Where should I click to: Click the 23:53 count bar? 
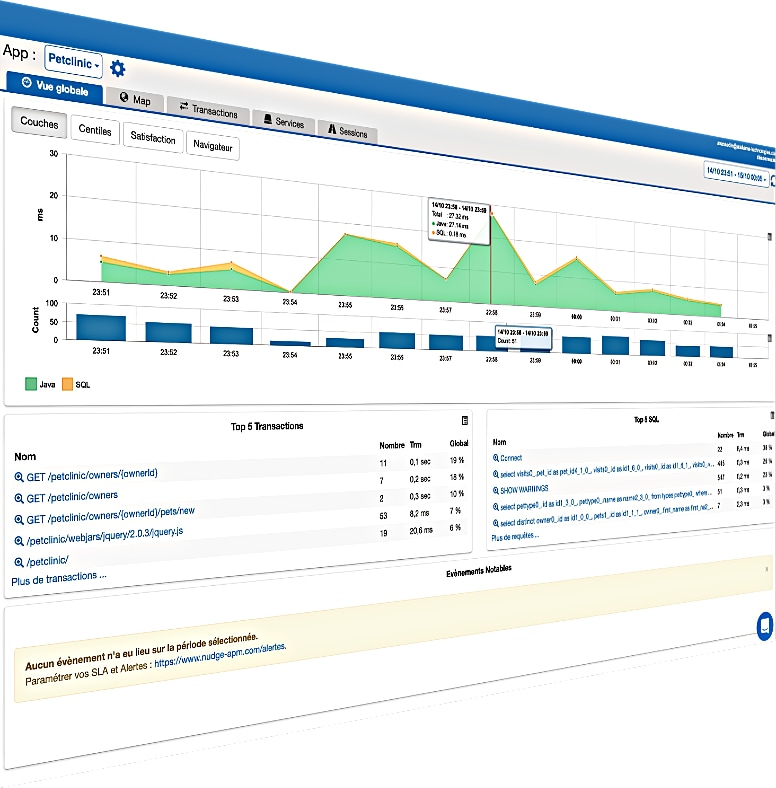(231, 336)
